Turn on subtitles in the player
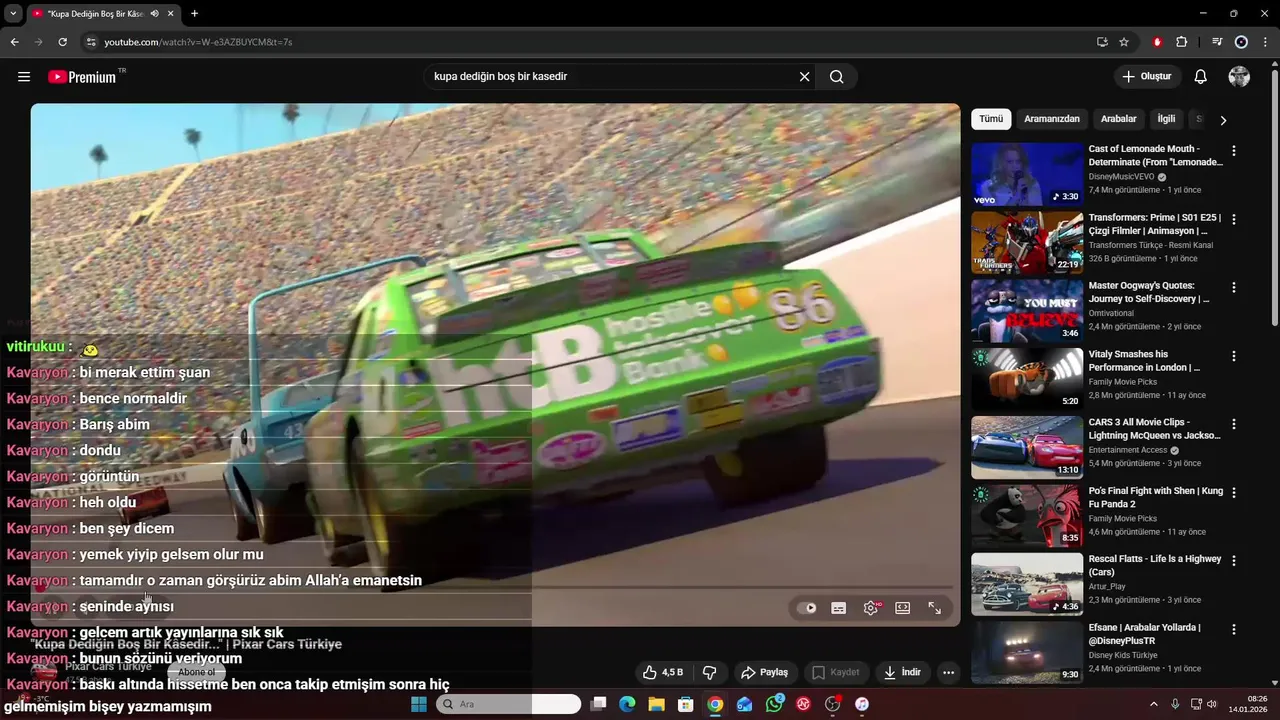The height and width of the screenshot is (720, 1280). tap(839, 608)
